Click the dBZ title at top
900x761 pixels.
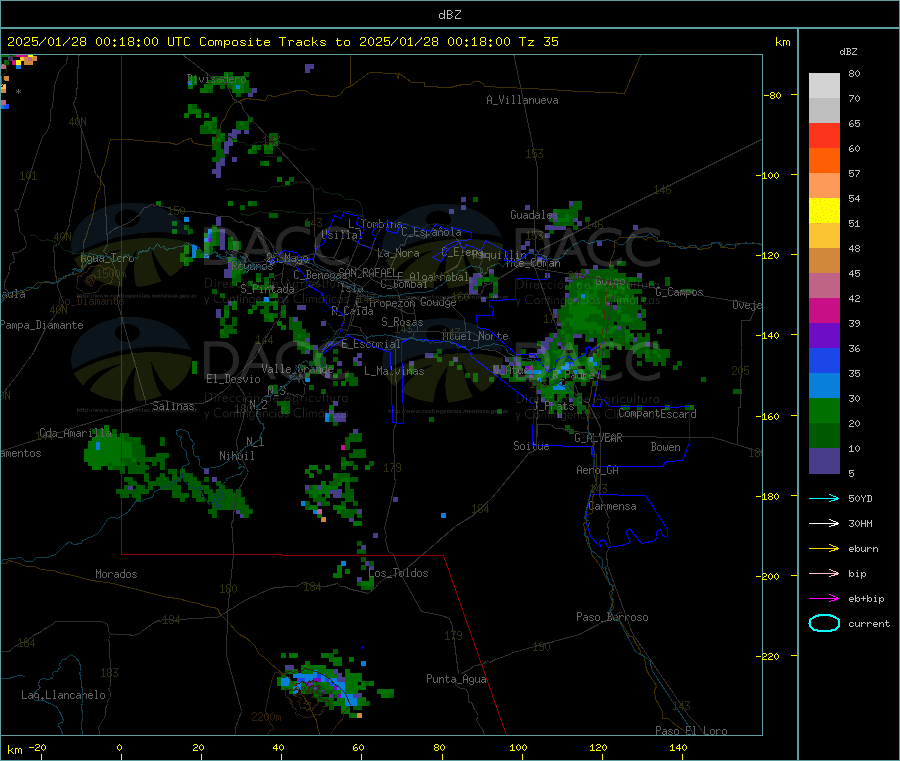pos(449,15)
